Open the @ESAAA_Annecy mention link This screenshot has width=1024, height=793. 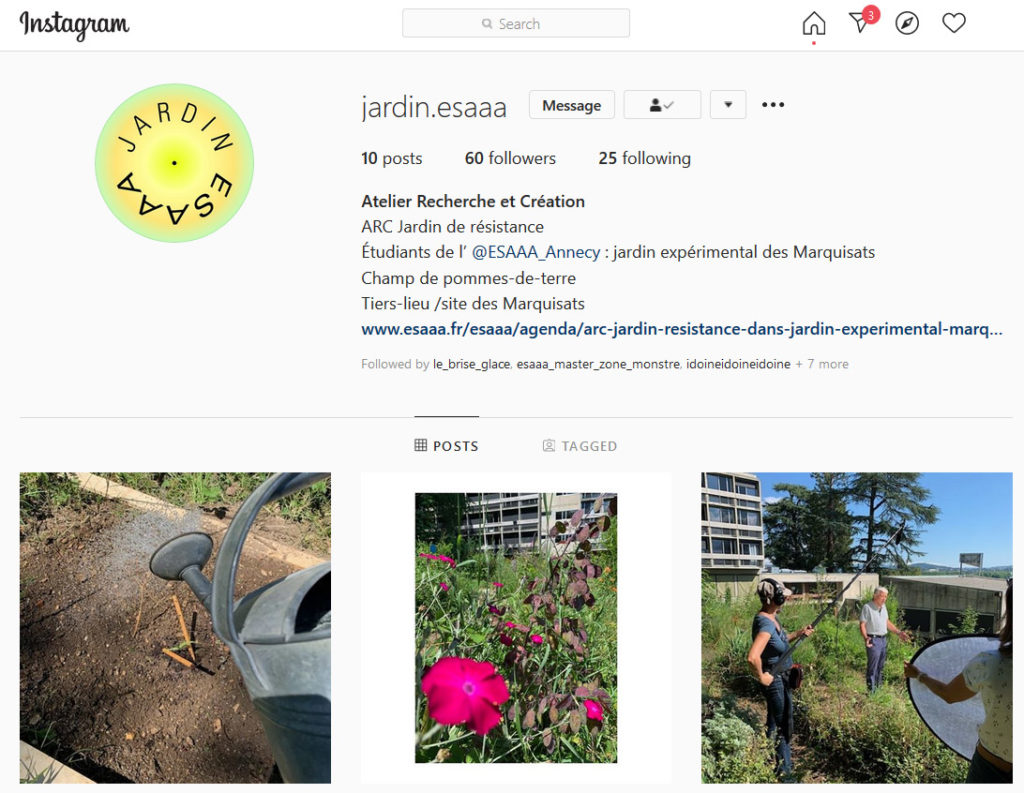pos(536,252)
